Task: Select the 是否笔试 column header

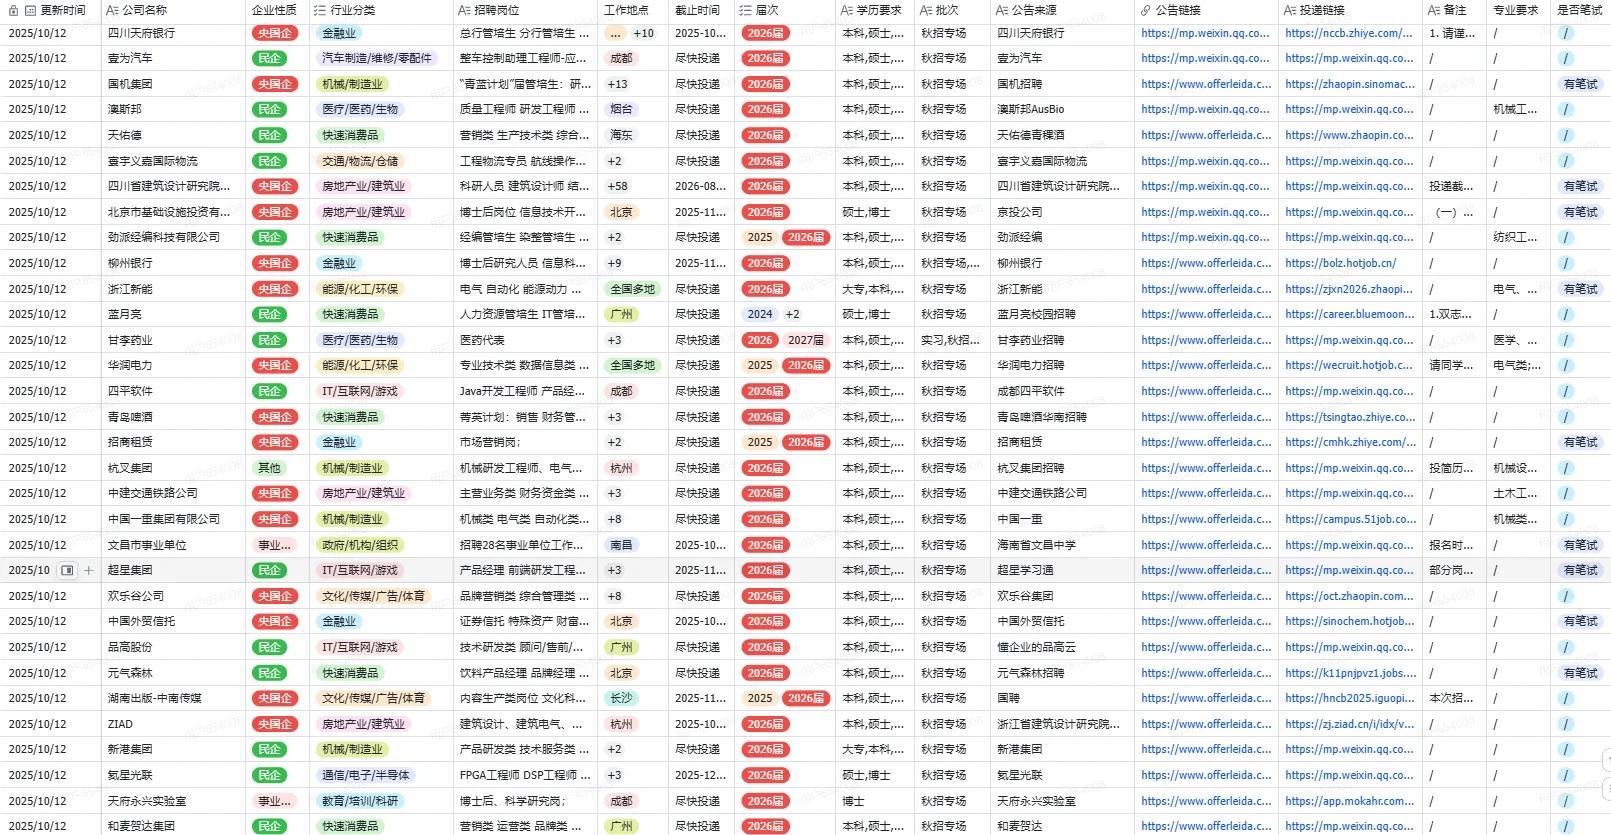Action: 1580,10
